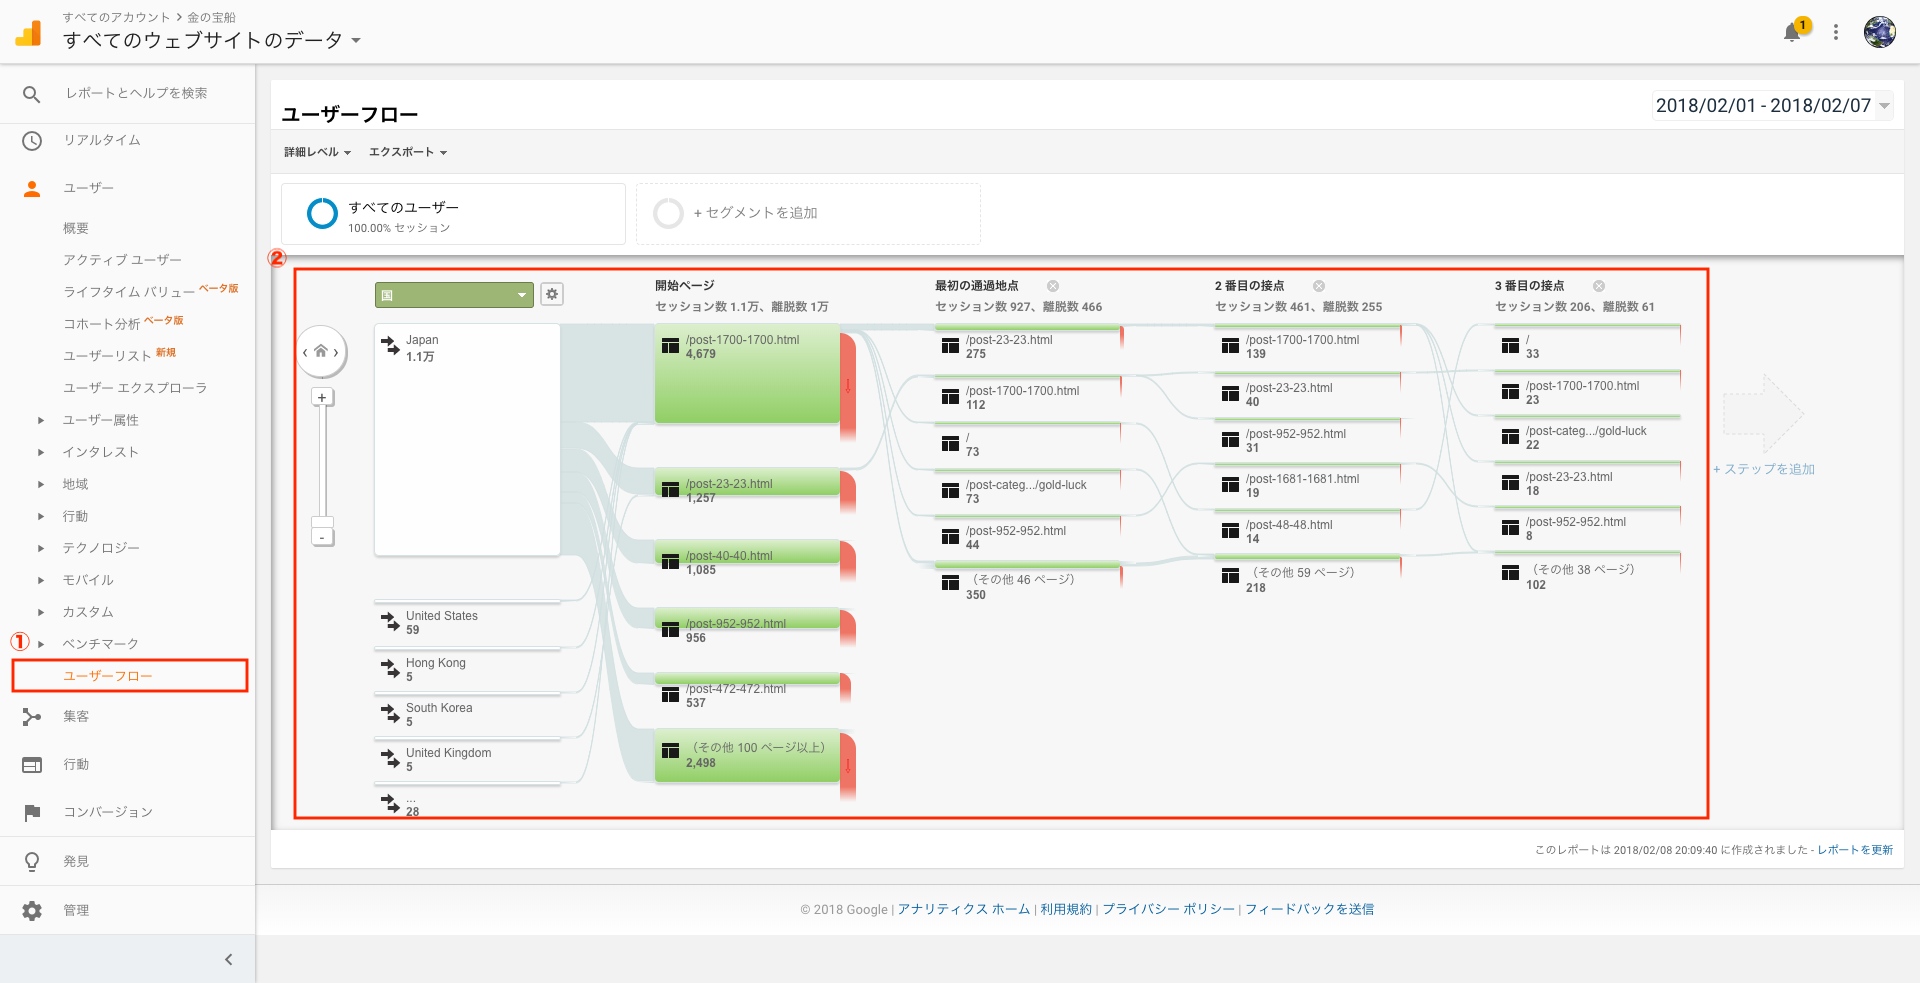Open the green 国 dimension dropdown

(x=454, y=295)
